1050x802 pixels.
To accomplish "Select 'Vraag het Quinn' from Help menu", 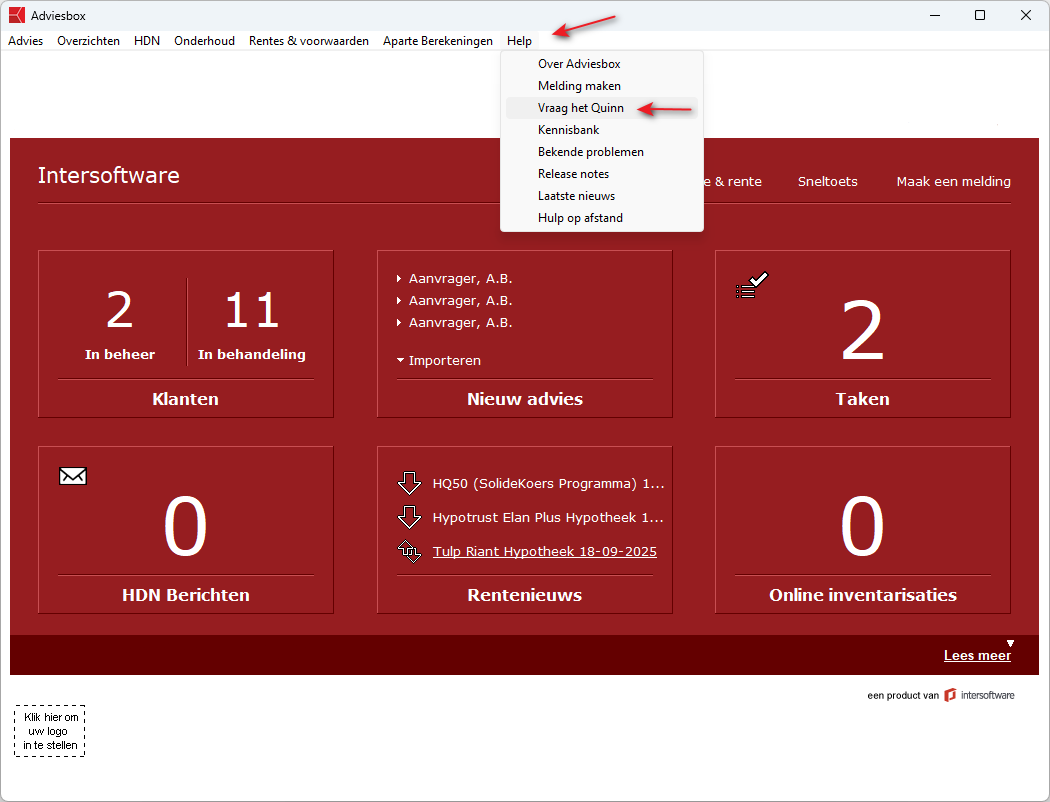I will tap(580, 108).
